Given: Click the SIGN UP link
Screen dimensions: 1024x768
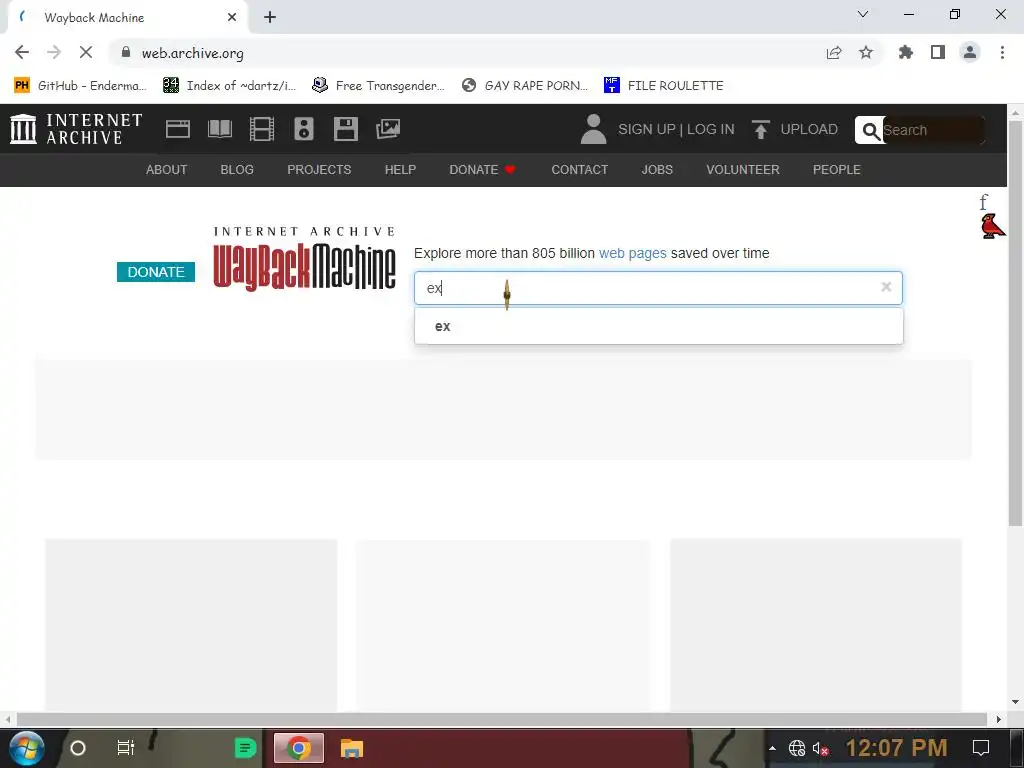Looking at the screenshot, I should [x=647, y=129].
